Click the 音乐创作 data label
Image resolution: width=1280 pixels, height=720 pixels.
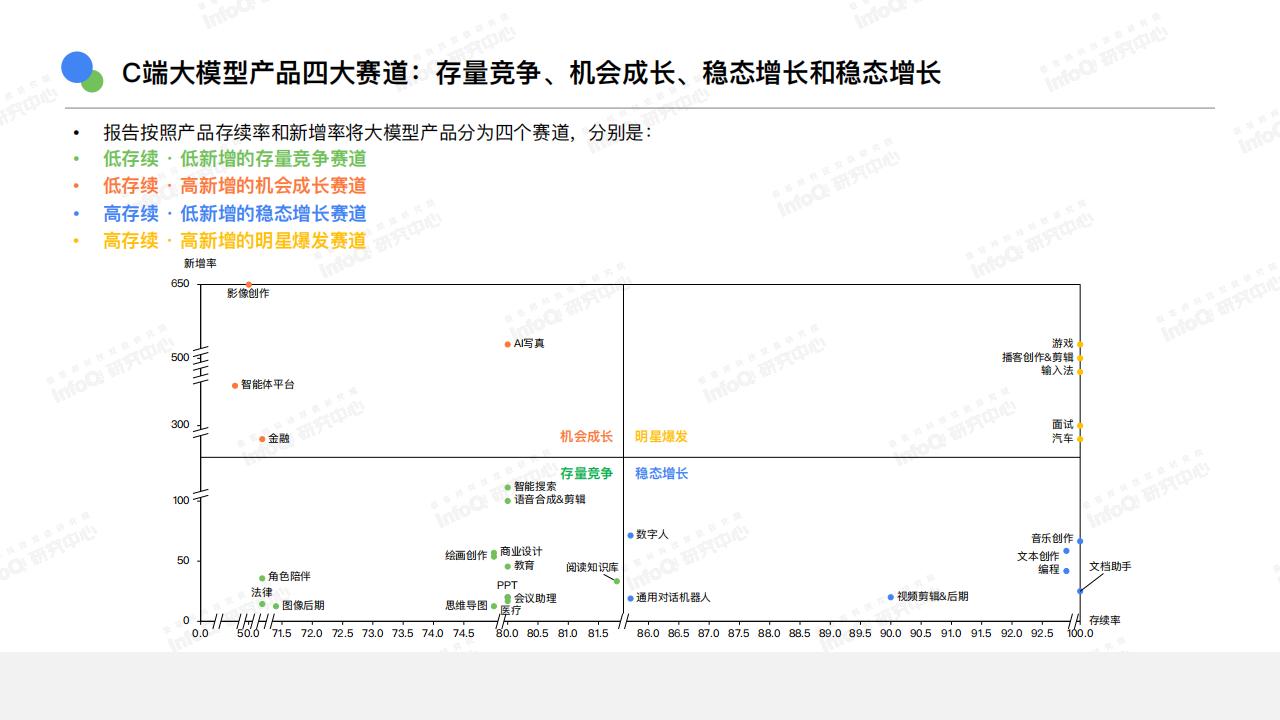click(1052, 539)
